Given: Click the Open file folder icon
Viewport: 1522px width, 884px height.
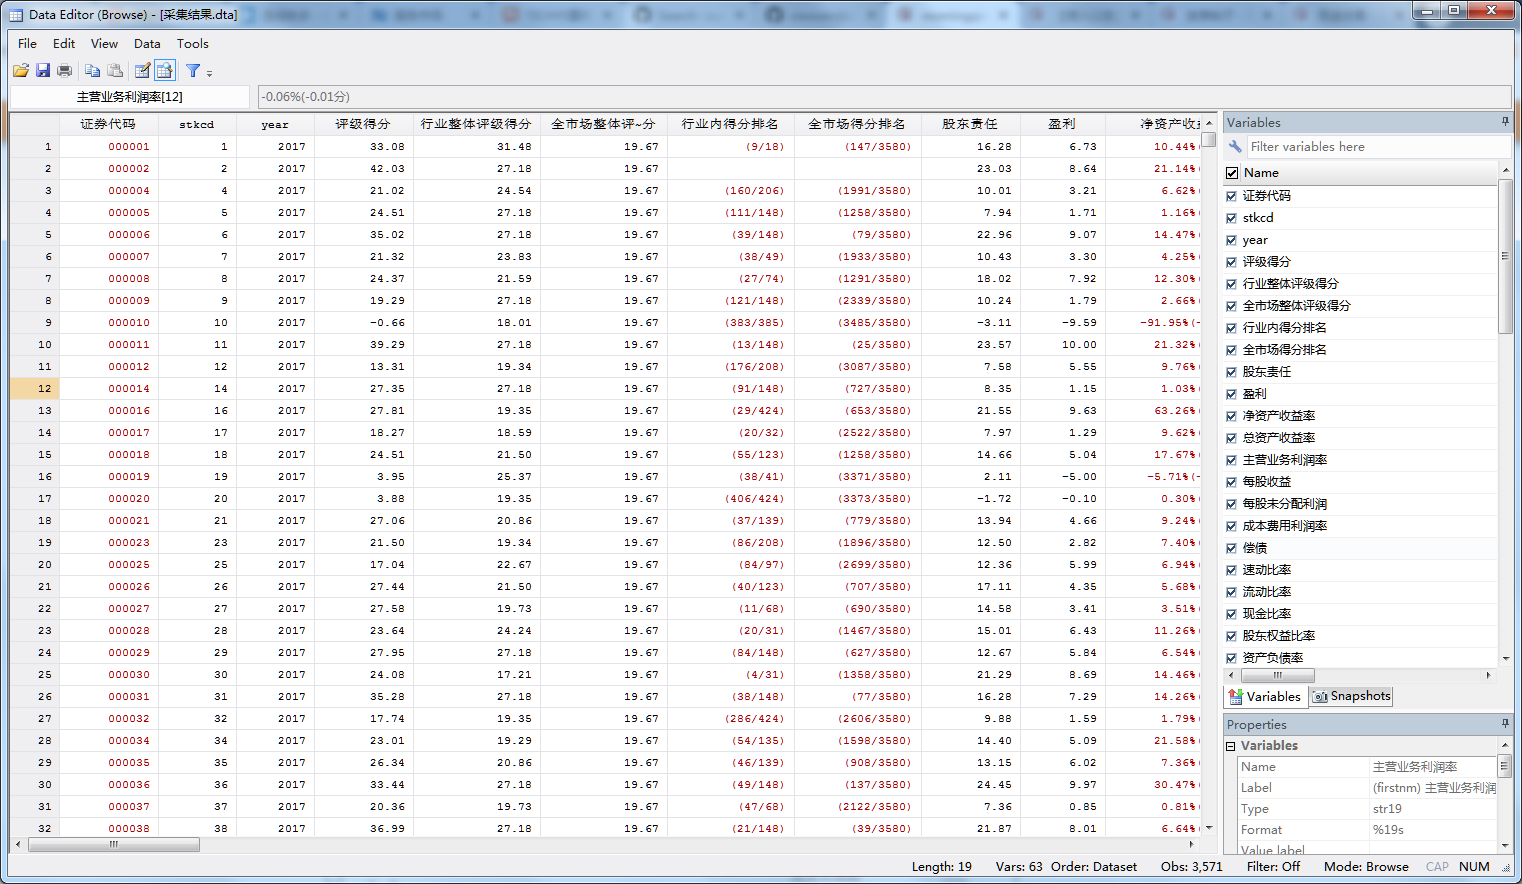Looking at the screenshot, I should click(21, 70).
